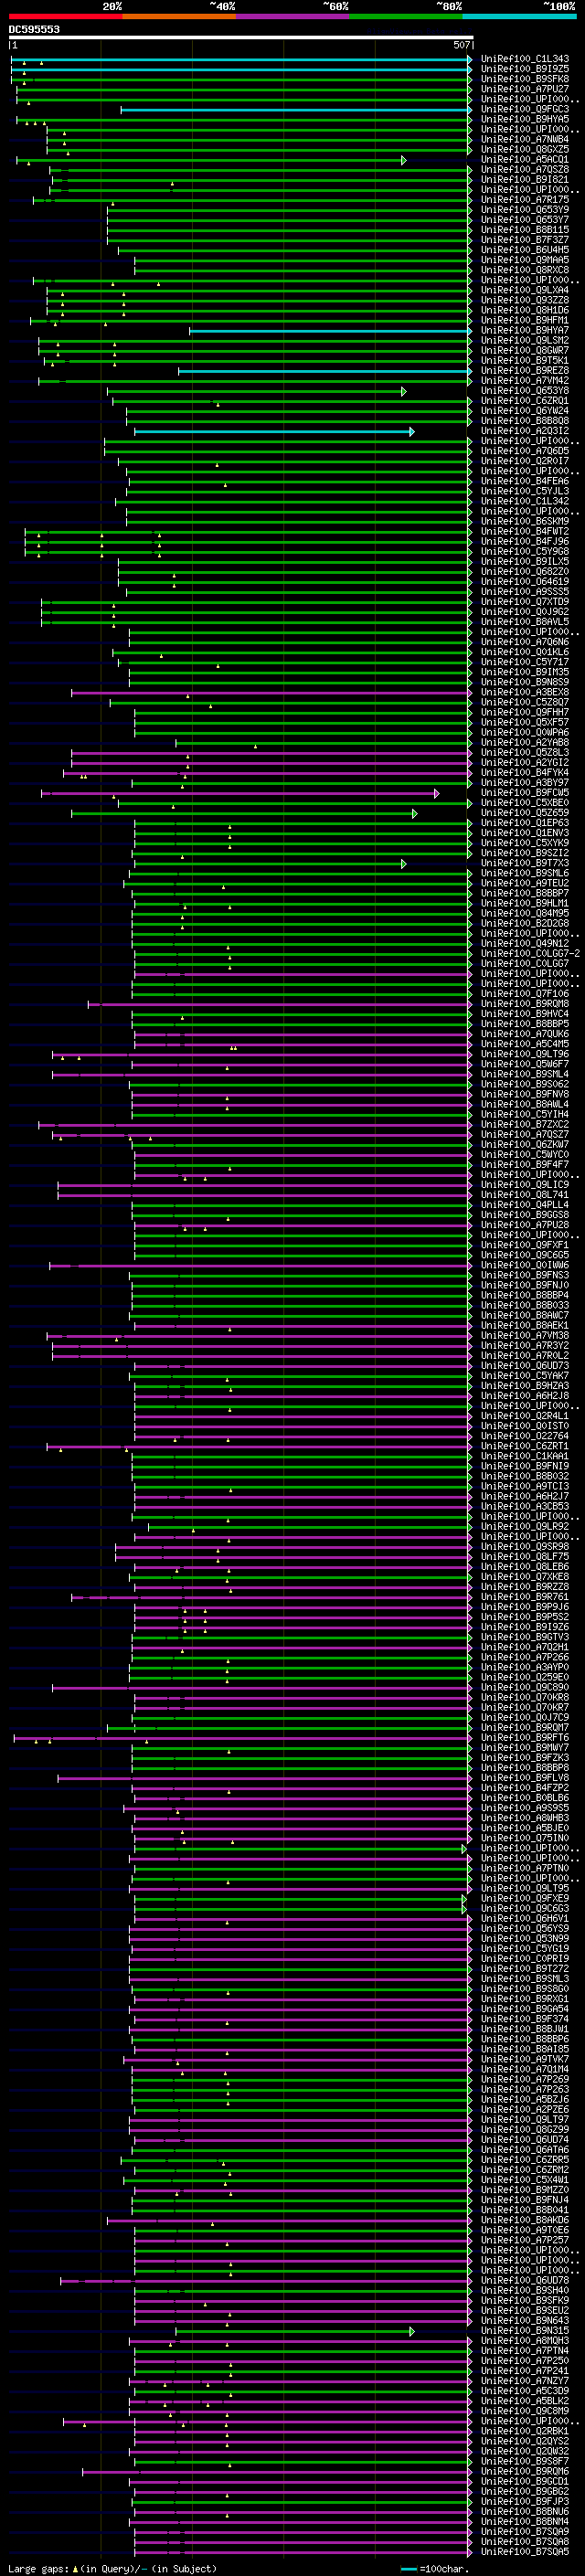Click the label UniRef100_C5X4W1
This screenshot has width=585, height=2576.
525,2180
